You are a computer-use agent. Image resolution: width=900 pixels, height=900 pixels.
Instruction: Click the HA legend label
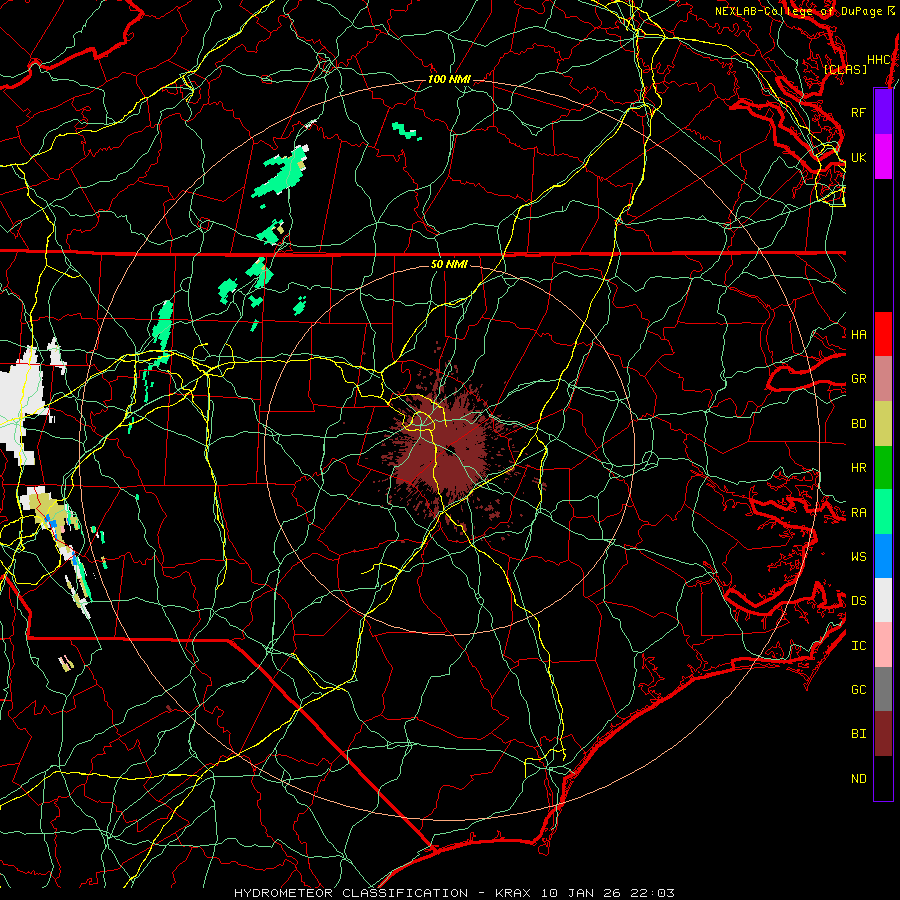(x=859, y=334)
